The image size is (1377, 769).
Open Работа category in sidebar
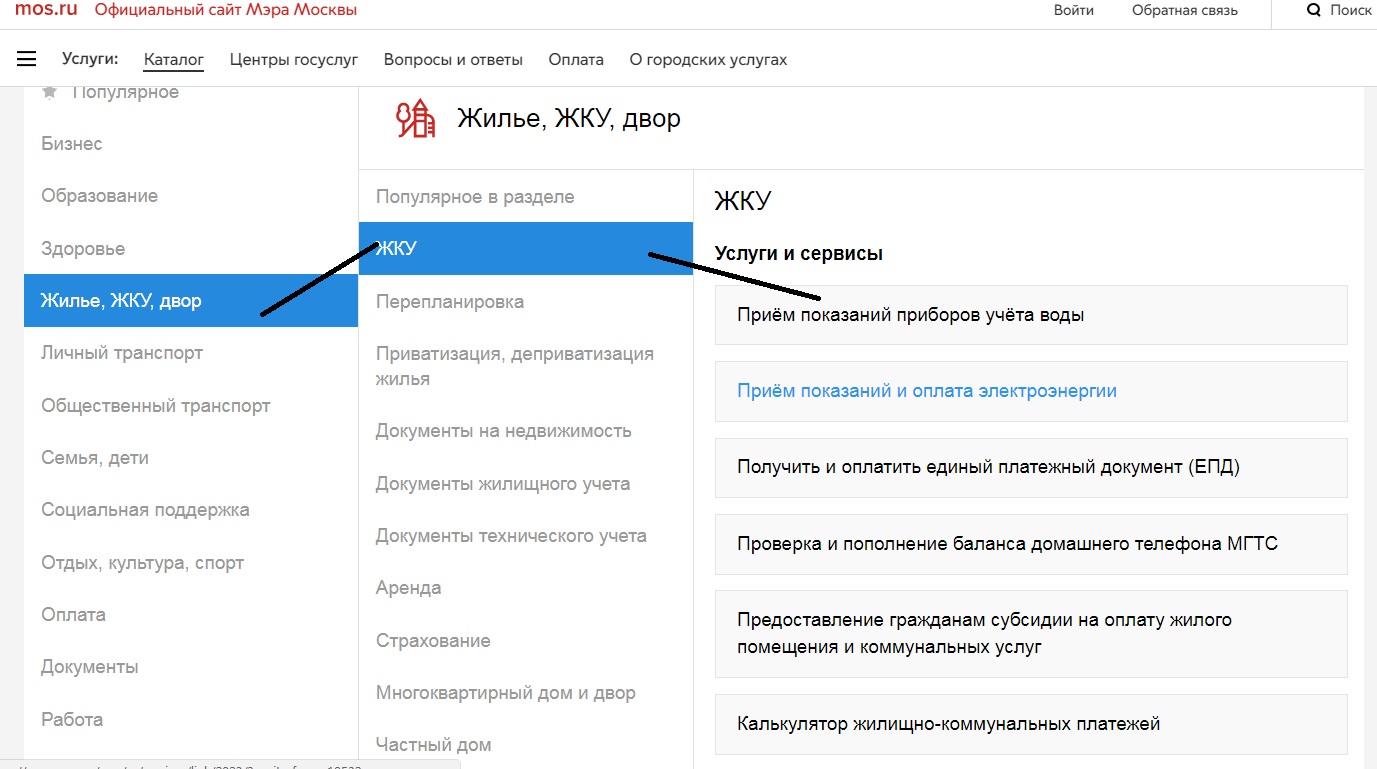point(191,719)
